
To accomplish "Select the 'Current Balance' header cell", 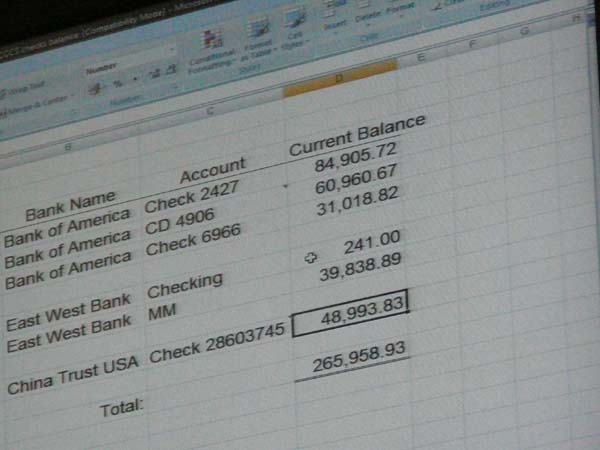I will click(x=357, y=135).
